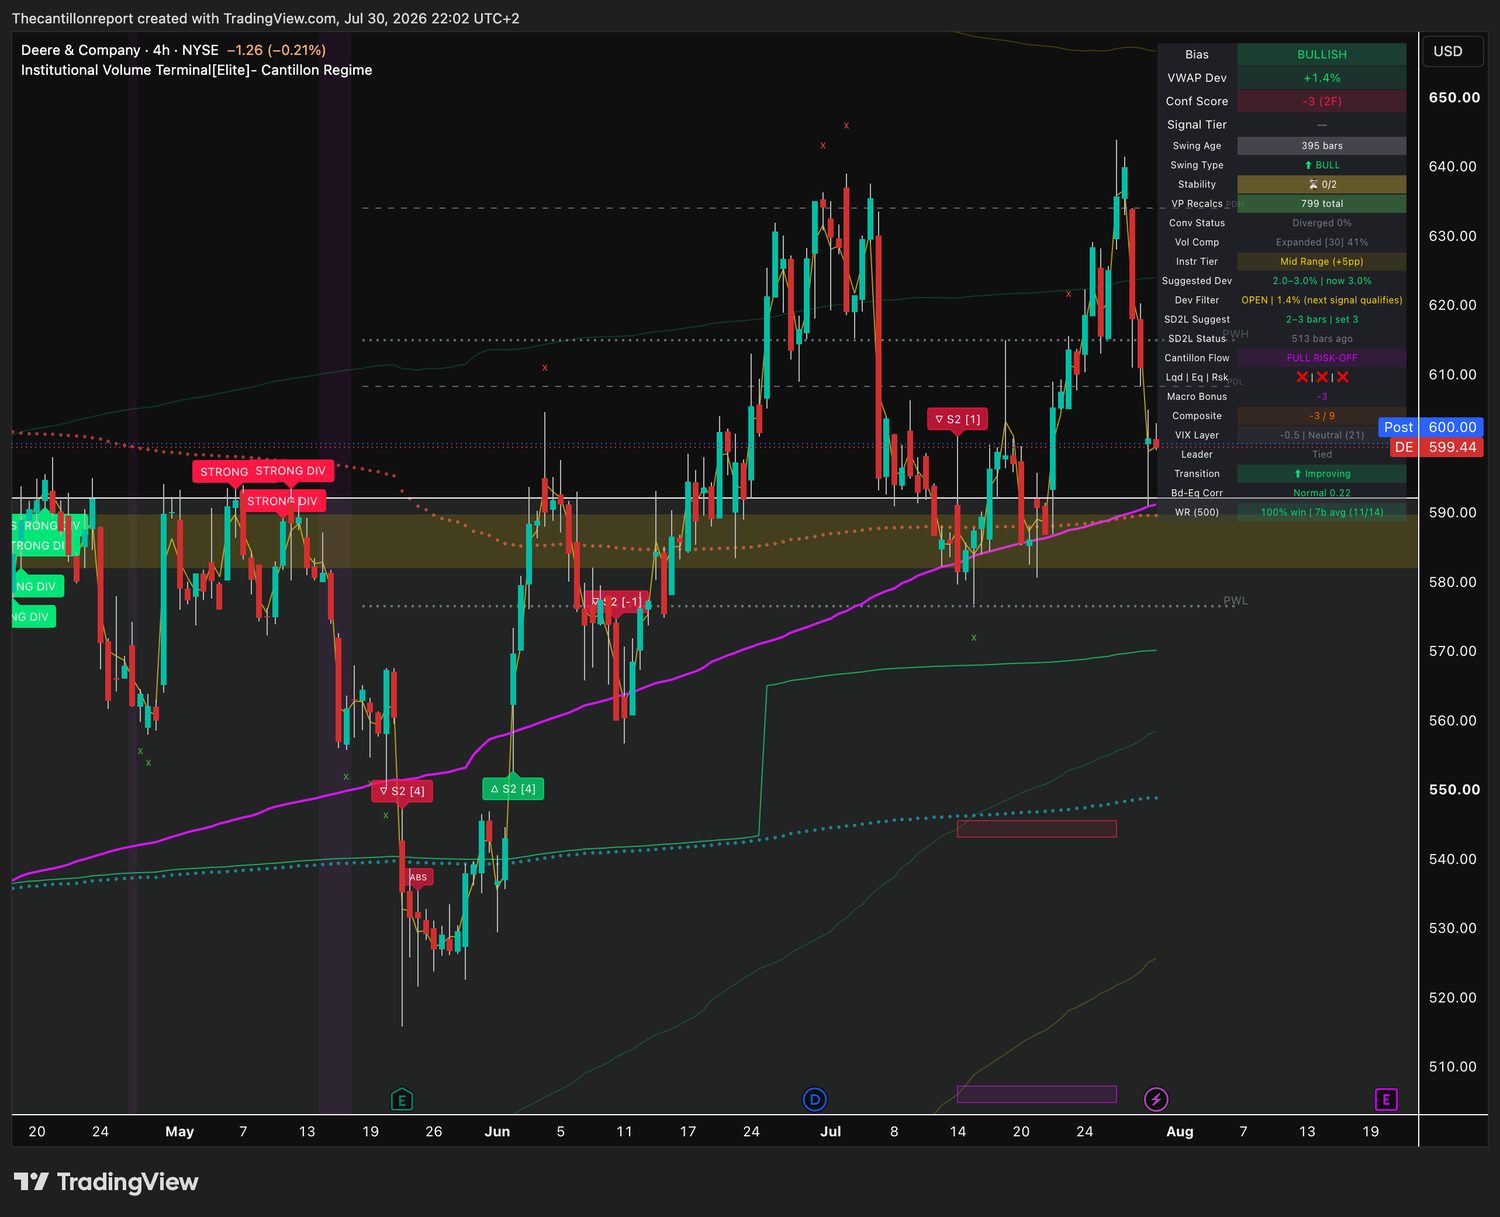Click the Composite -3 / 9 value

(1322, 416)
